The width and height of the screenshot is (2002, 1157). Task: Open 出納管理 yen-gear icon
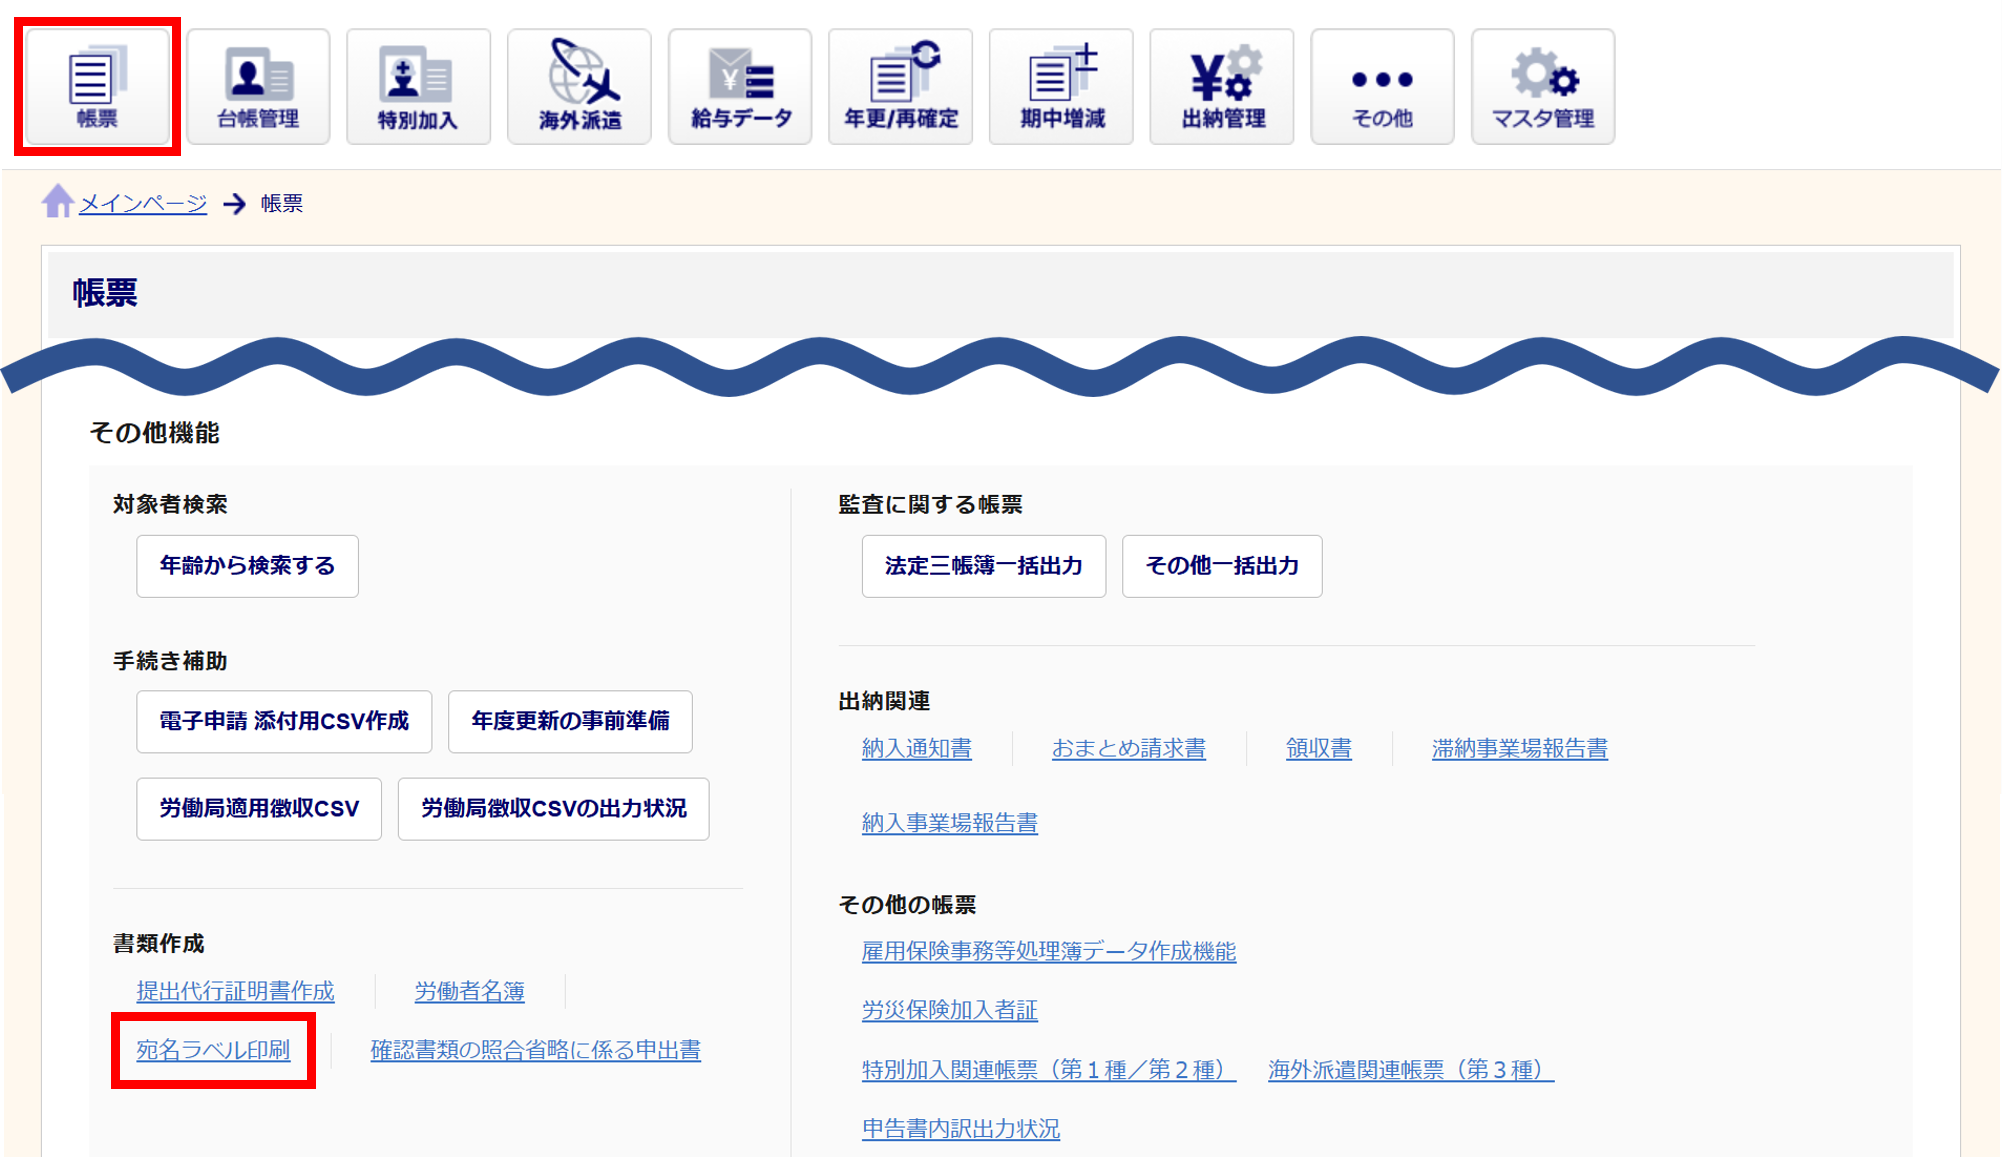tap(1222, 87)
